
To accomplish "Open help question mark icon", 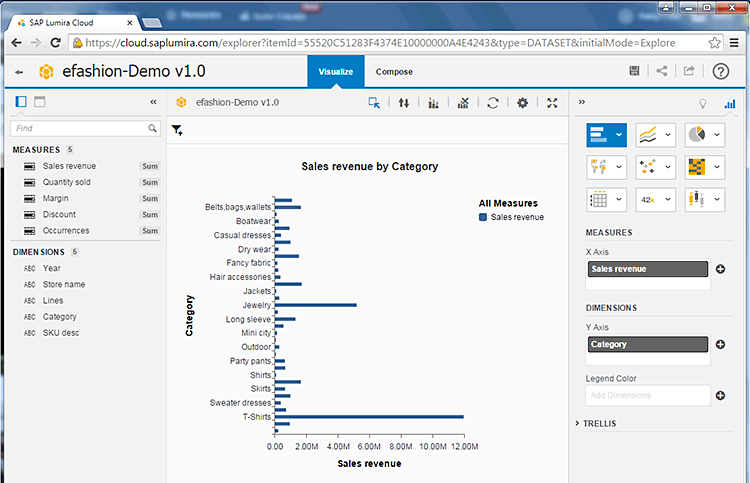I will [720, 71].
